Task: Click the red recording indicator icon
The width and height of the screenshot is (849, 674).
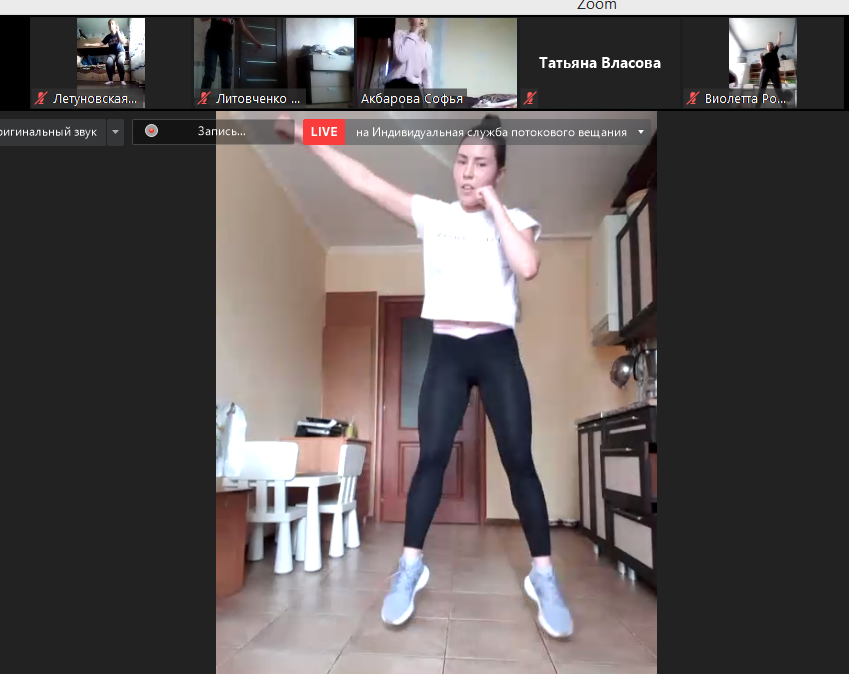Action: click(x=152, y=131)
